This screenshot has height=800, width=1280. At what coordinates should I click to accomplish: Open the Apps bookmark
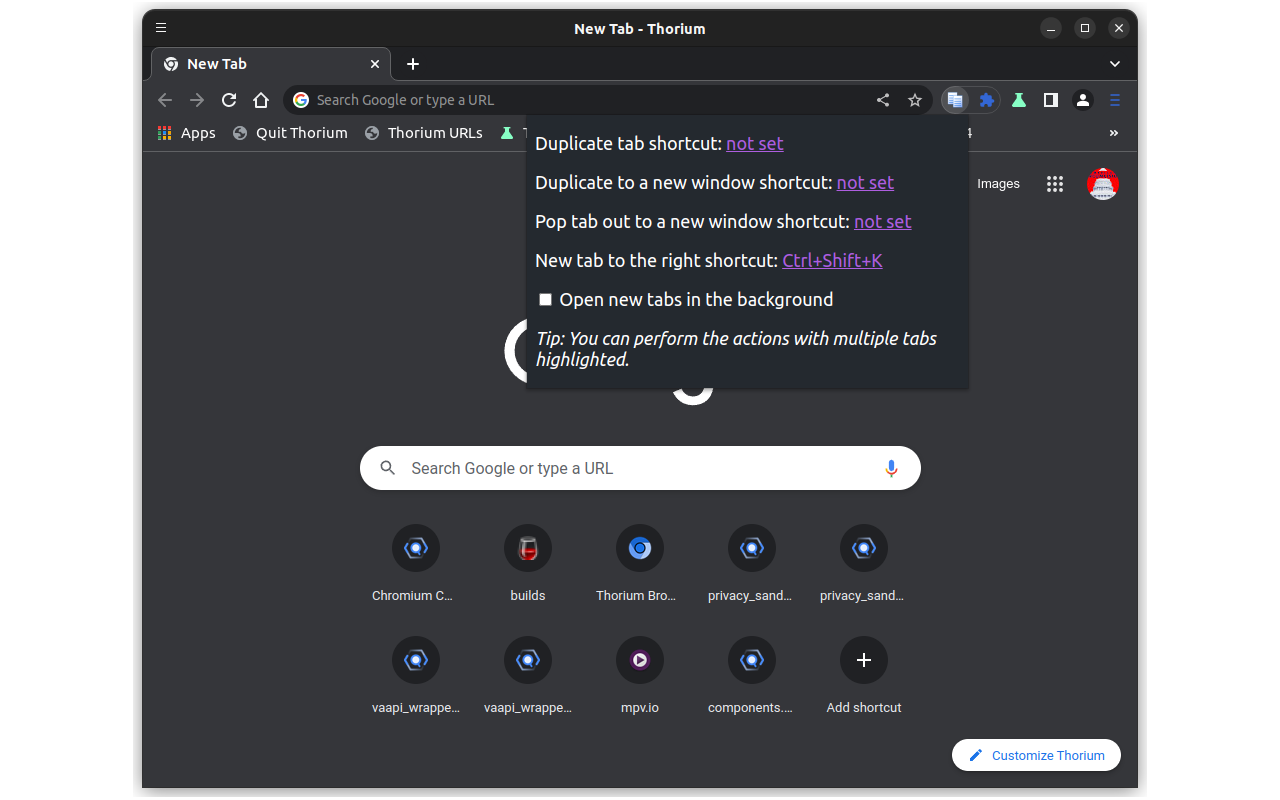pyautogui.click(x=187, y=133)
